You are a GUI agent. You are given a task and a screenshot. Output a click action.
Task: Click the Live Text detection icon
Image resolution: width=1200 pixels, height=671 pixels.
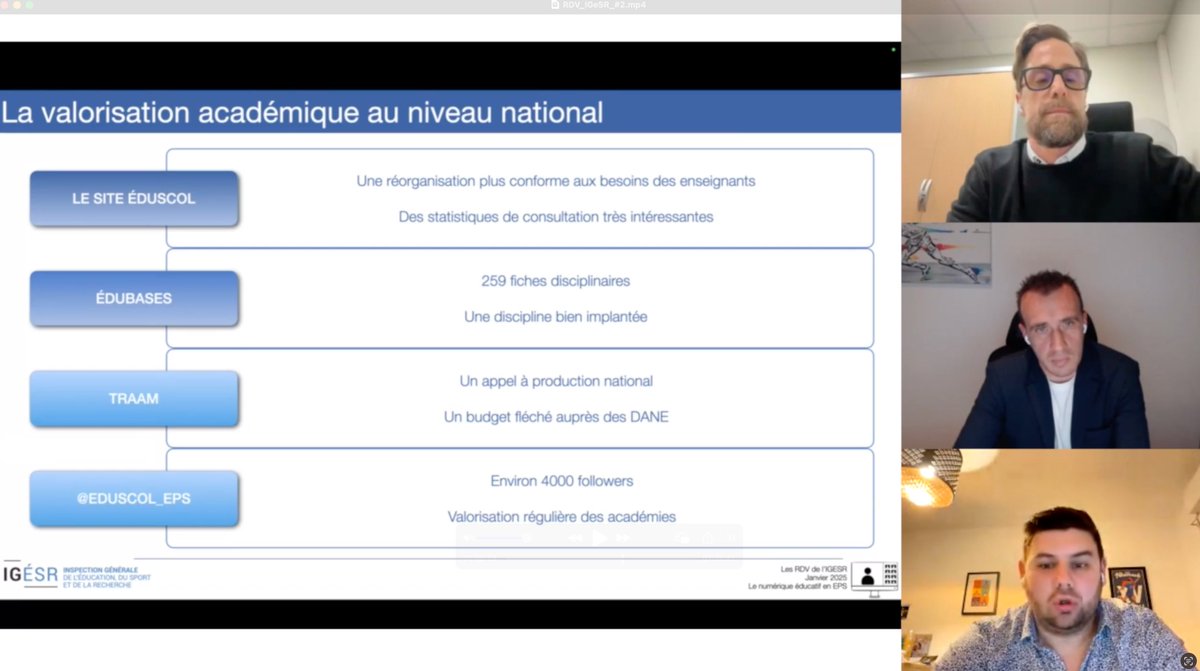(1187, 661)
